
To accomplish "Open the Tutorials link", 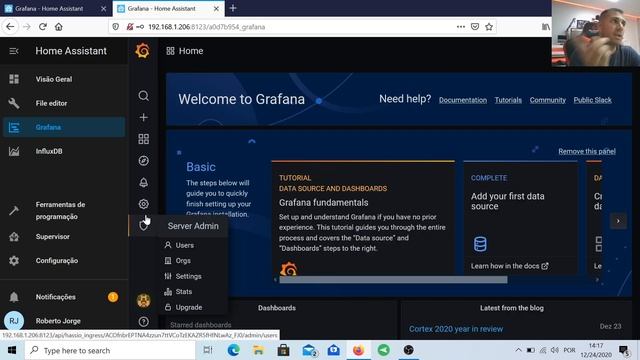I will click(508, 100).
